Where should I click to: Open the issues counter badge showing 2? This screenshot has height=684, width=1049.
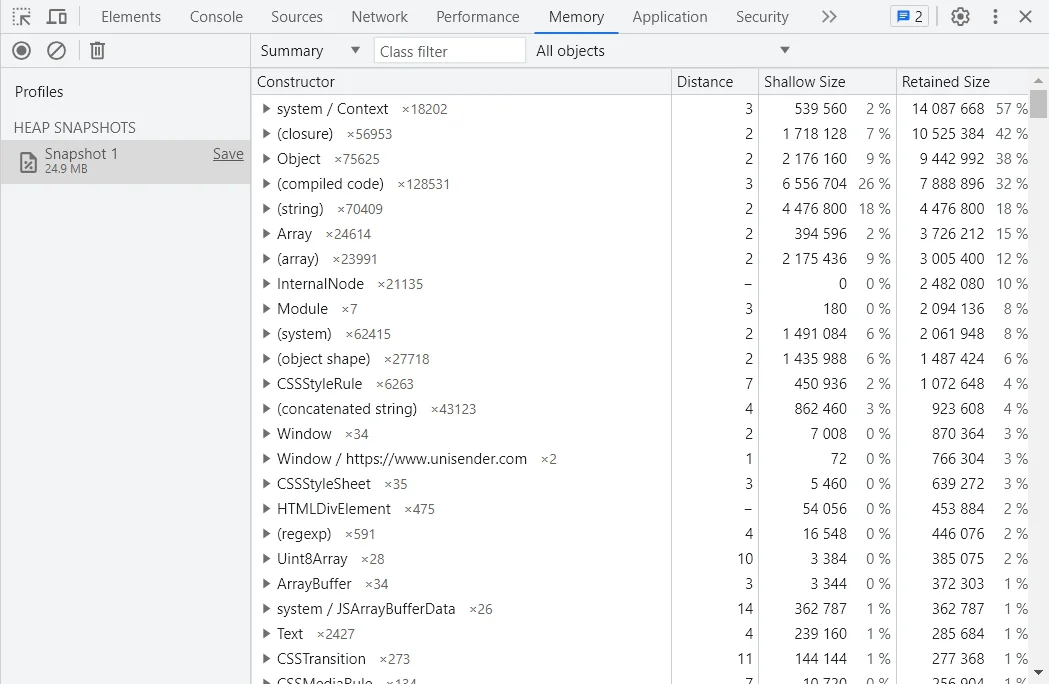[x=909, y=17]
